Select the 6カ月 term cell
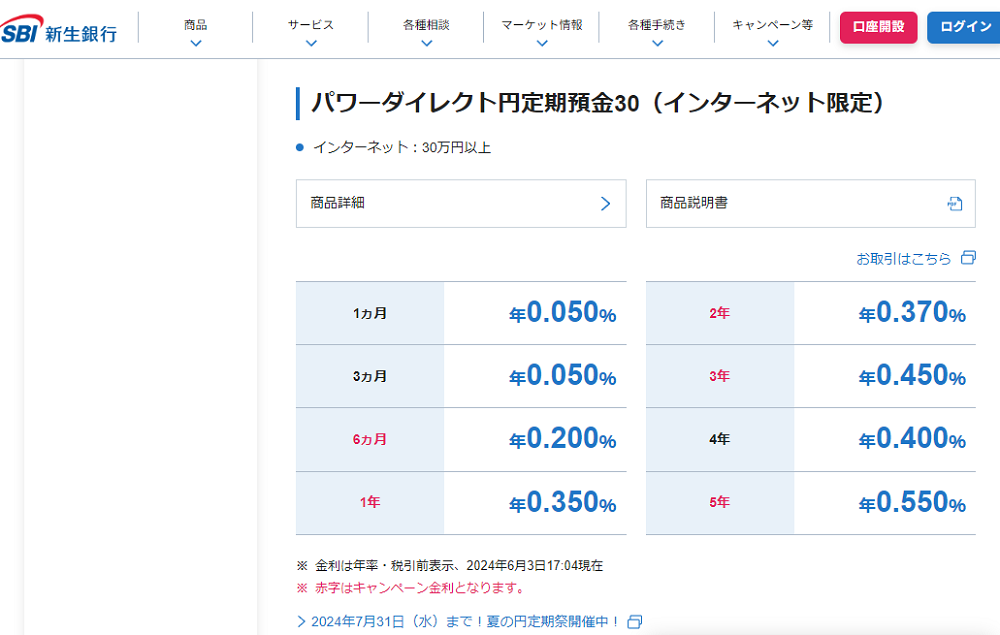 (370, 439)
